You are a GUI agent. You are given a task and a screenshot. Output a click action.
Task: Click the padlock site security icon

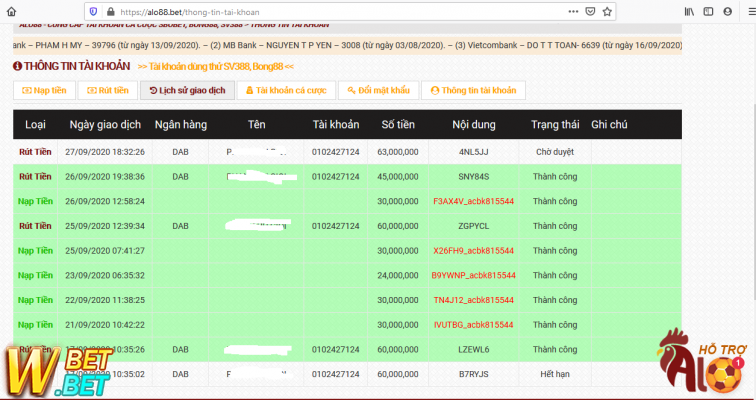coord(110,12)
